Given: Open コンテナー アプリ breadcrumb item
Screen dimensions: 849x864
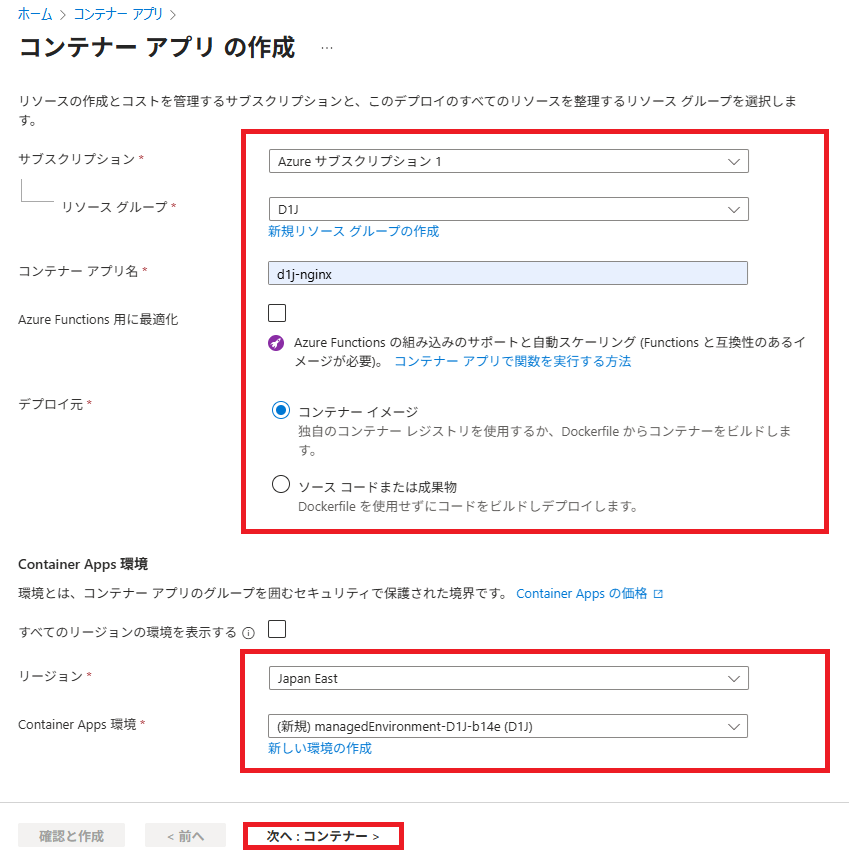Looking at the screenshot, I should (x=118, y=14).
